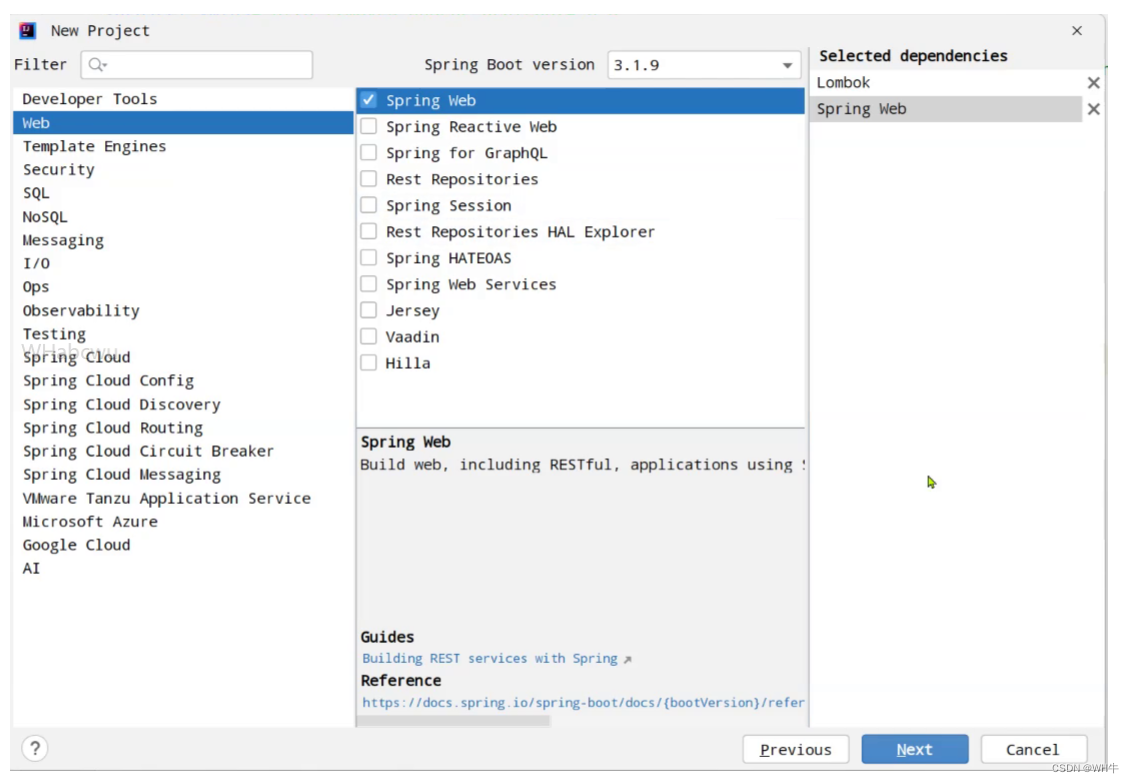
Task: Select Spring Web in Selected dependencies list
Action: (x=947, y=109)
